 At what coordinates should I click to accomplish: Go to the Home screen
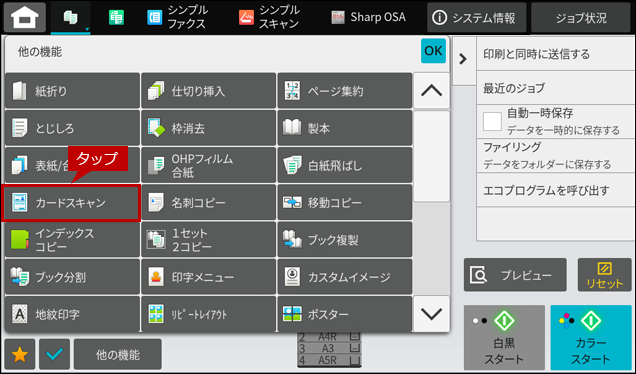click(x=25, y=17)
